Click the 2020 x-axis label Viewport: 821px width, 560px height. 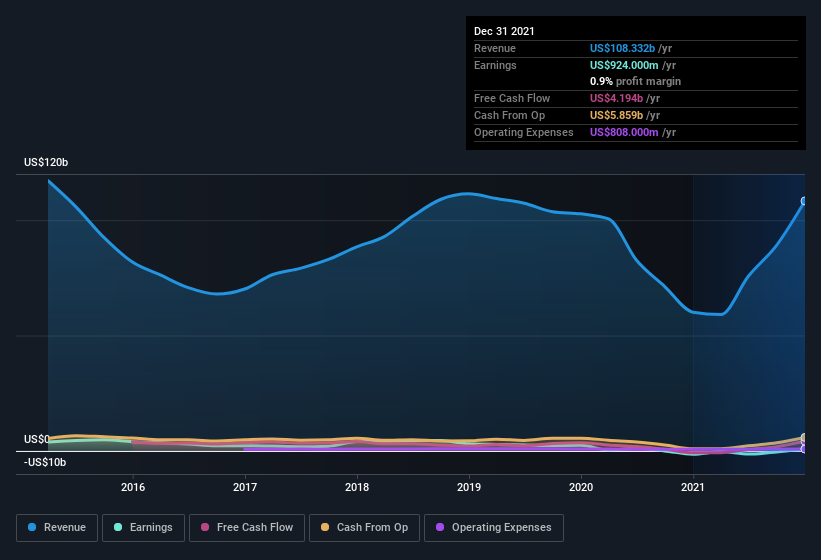click(x=581, y=487)
